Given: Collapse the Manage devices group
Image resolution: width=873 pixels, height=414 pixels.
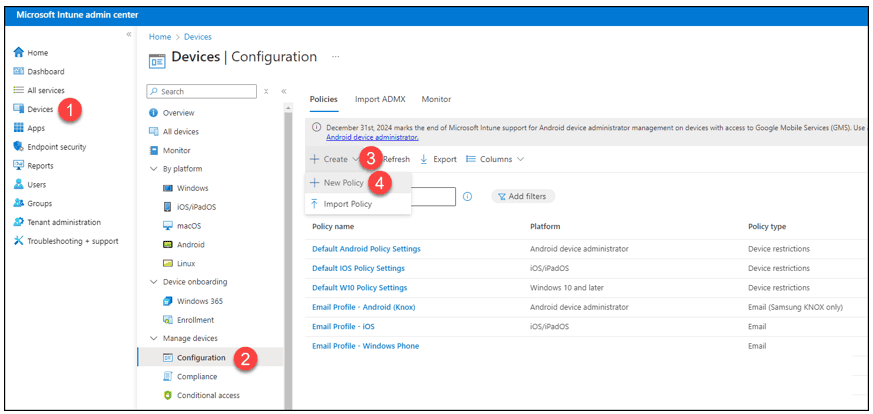Looking at the screenshot, I should point(154,338).
